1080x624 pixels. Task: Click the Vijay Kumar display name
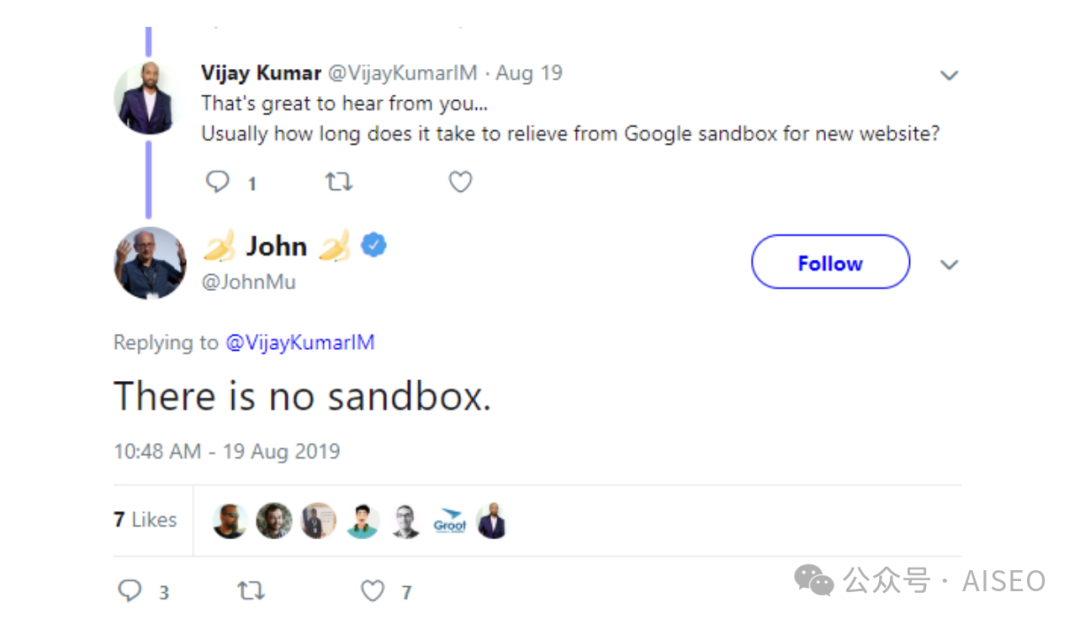260,73
